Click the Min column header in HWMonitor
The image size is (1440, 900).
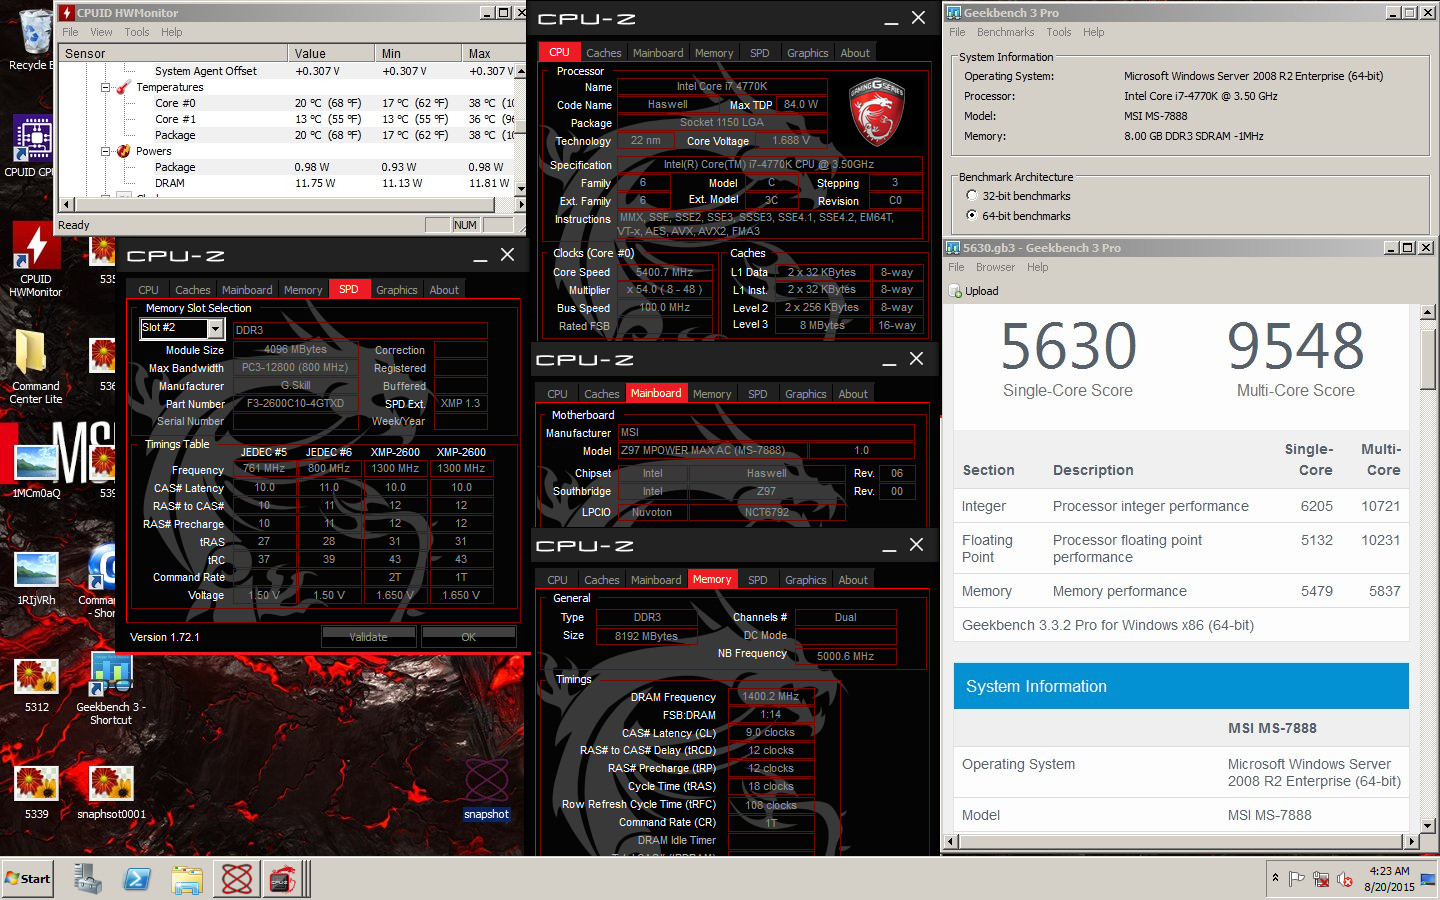[417, 53]
